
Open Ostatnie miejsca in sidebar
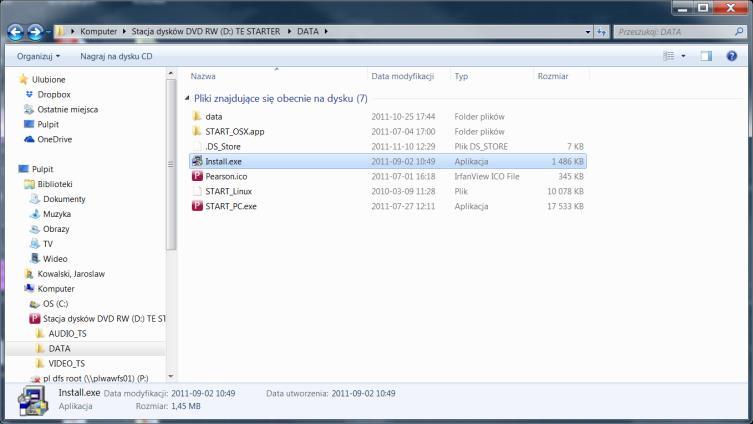(67, 109)
